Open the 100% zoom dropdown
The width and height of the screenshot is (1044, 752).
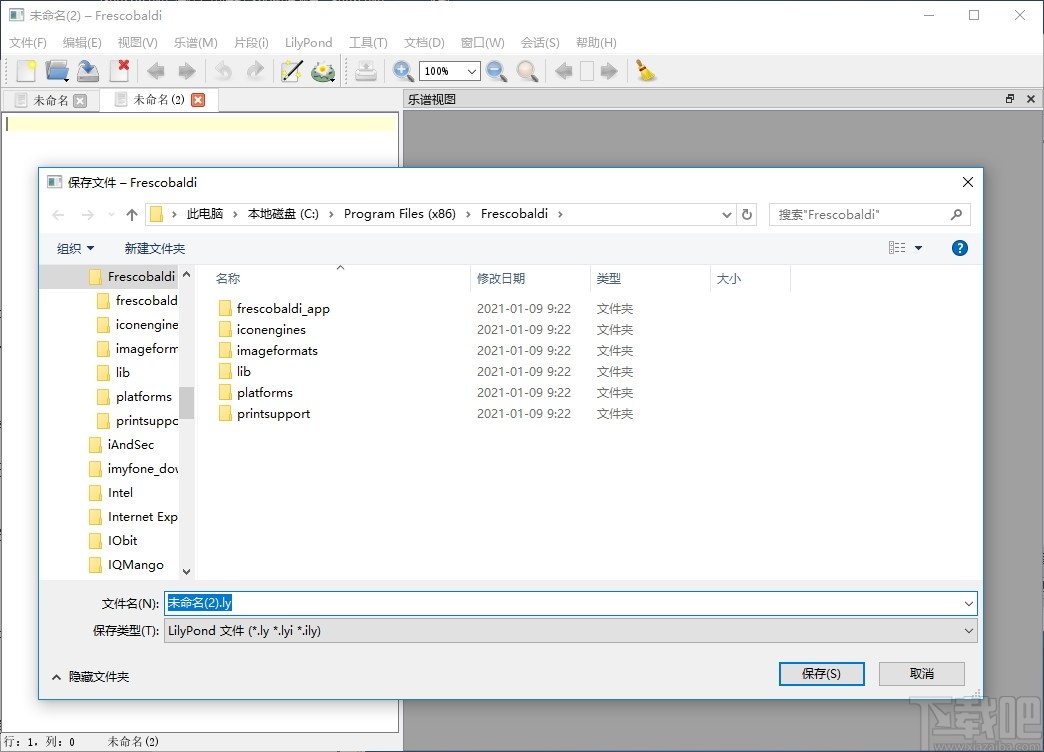471,71
